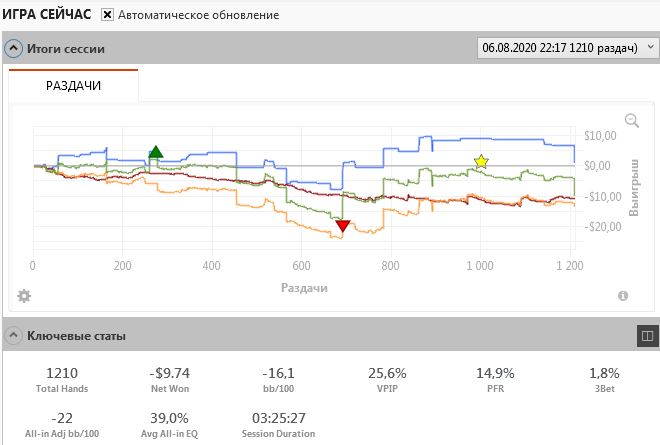Click the chart info icon
The width and height of the screenshot is (660, 445).
point(623,296)
